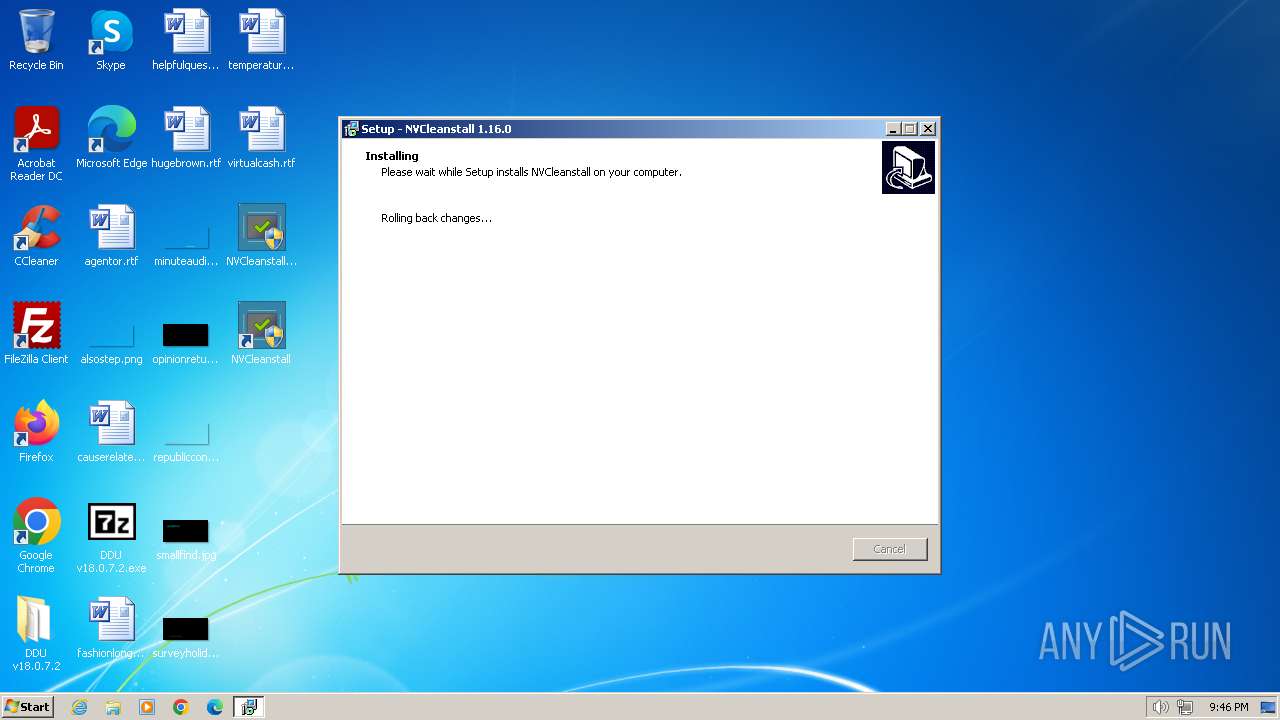Viewport: 1280px width, 720px height.
Task: Select the causerelate... Word document icon
Action: [x=111, y=432]
